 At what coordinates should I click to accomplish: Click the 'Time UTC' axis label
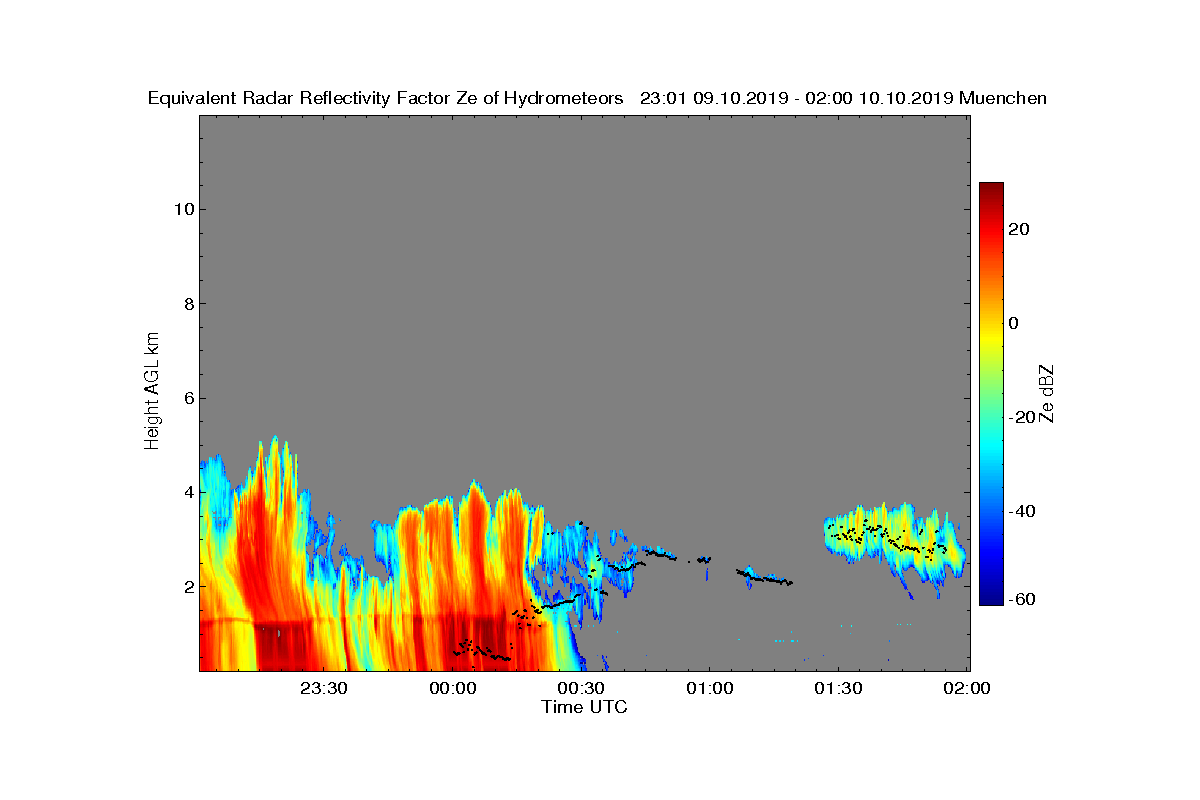(585, 707)
